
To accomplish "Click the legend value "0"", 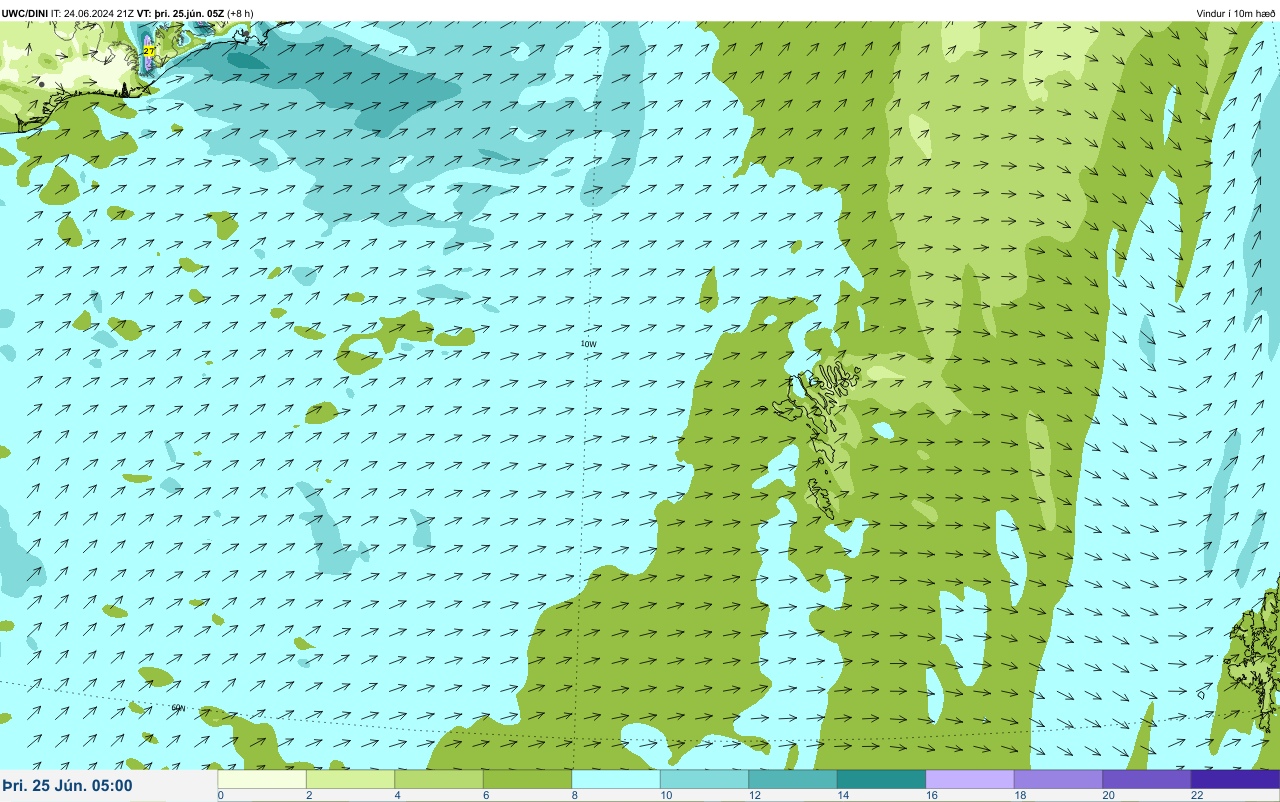I will (x=220, y=795).
